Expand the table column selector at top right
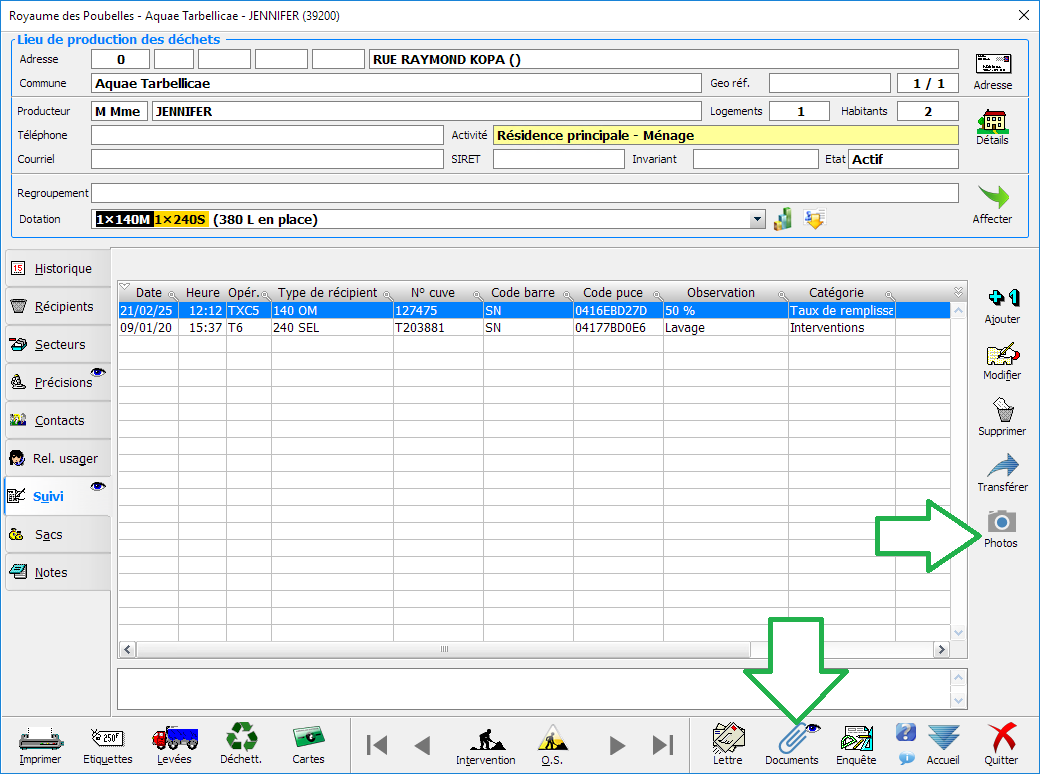 (x=958, y=292)
